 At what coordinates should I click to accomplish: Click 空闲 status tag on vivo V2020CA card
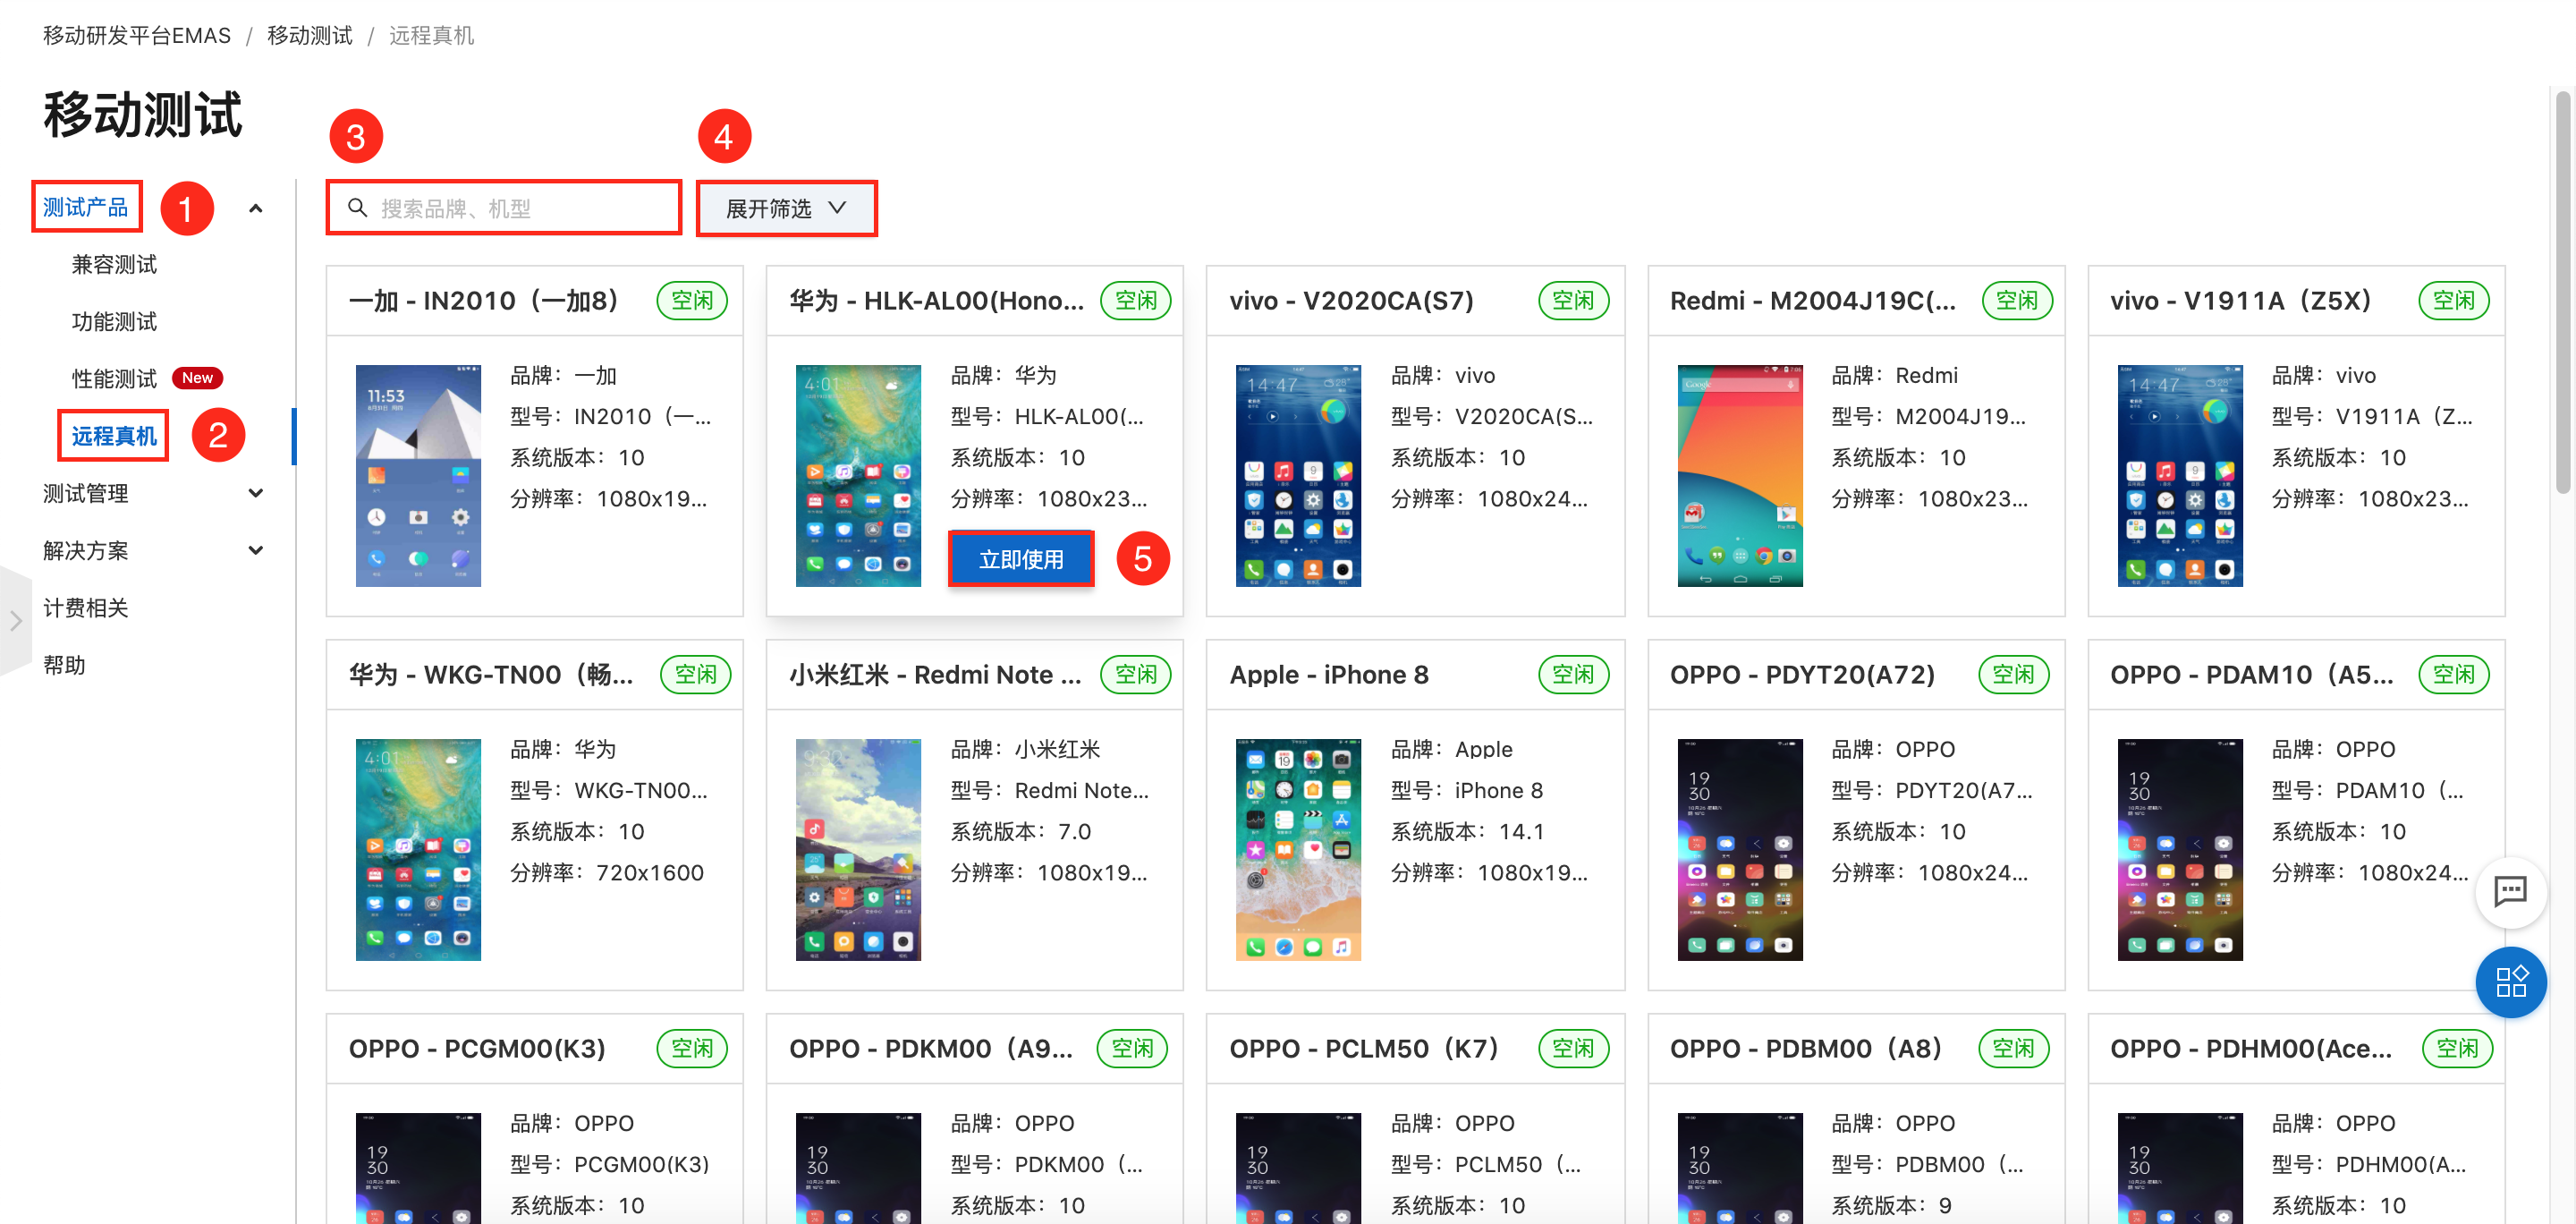1573,300
